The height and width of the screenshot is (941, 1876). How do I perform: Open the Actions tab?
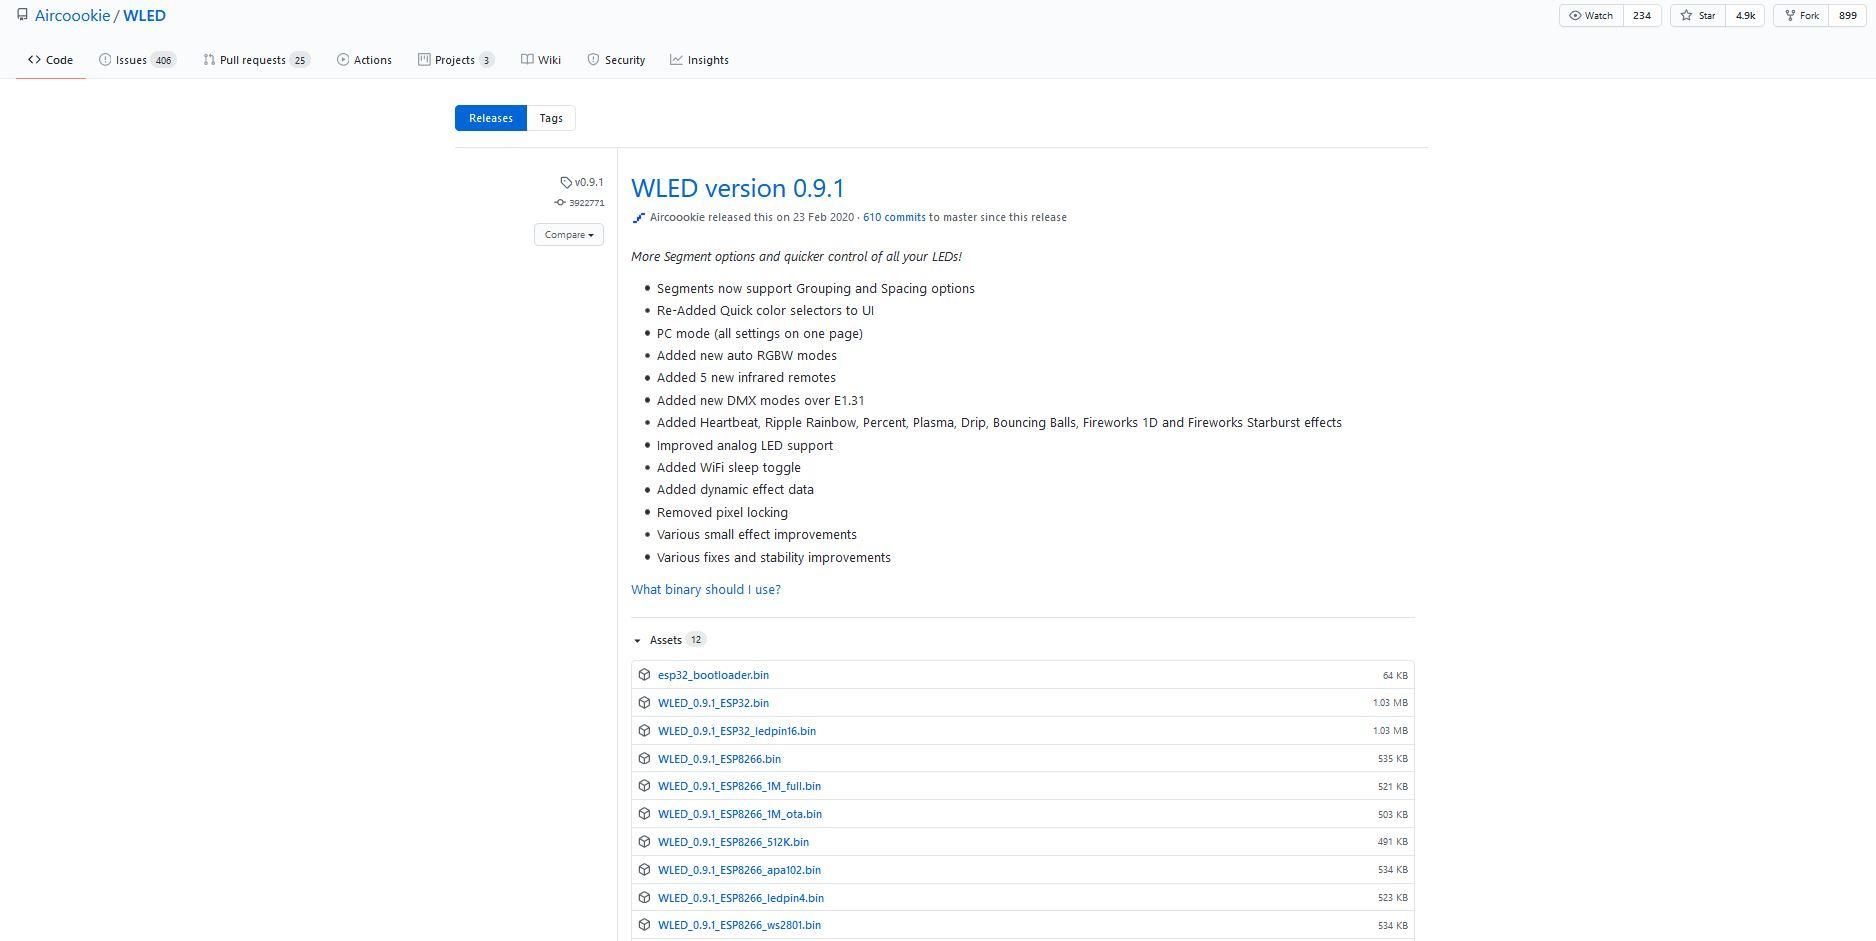[x=364, y=60]
